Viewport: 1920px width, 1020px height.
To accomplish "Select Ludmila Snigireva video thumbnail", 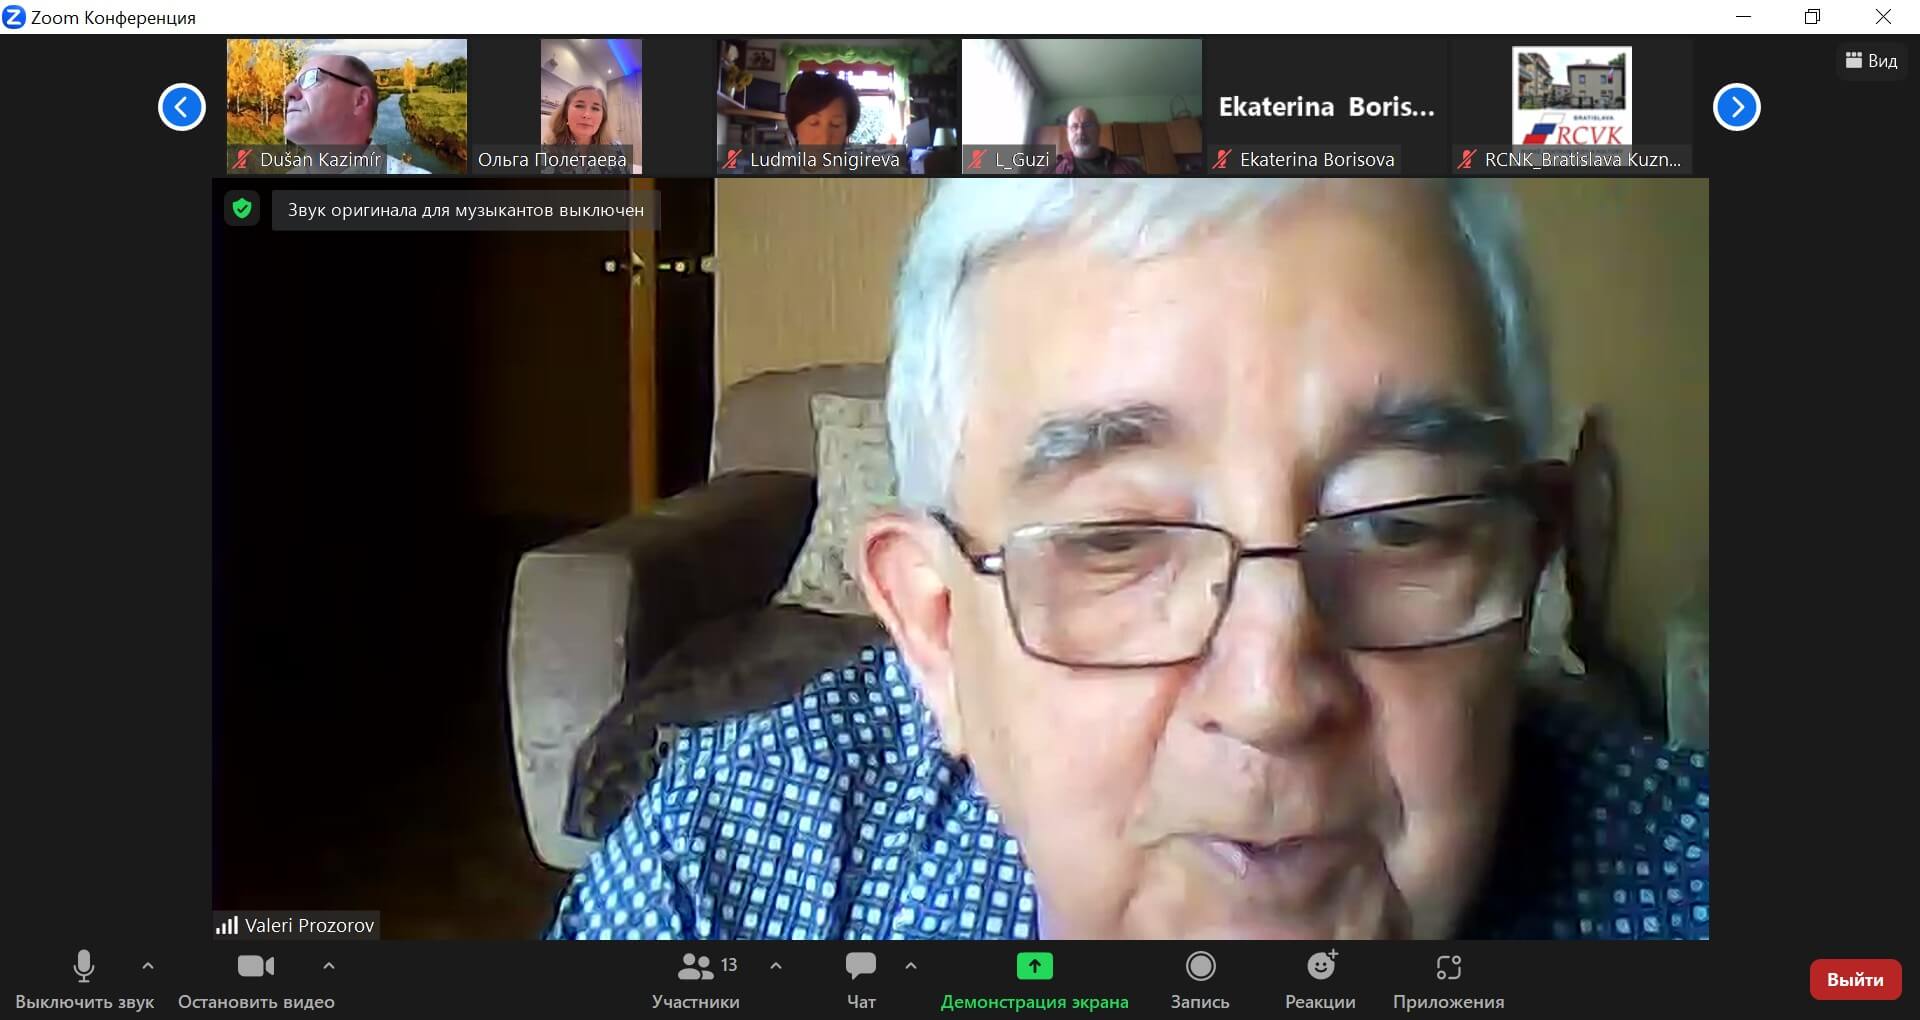I will tap(837, 106).
